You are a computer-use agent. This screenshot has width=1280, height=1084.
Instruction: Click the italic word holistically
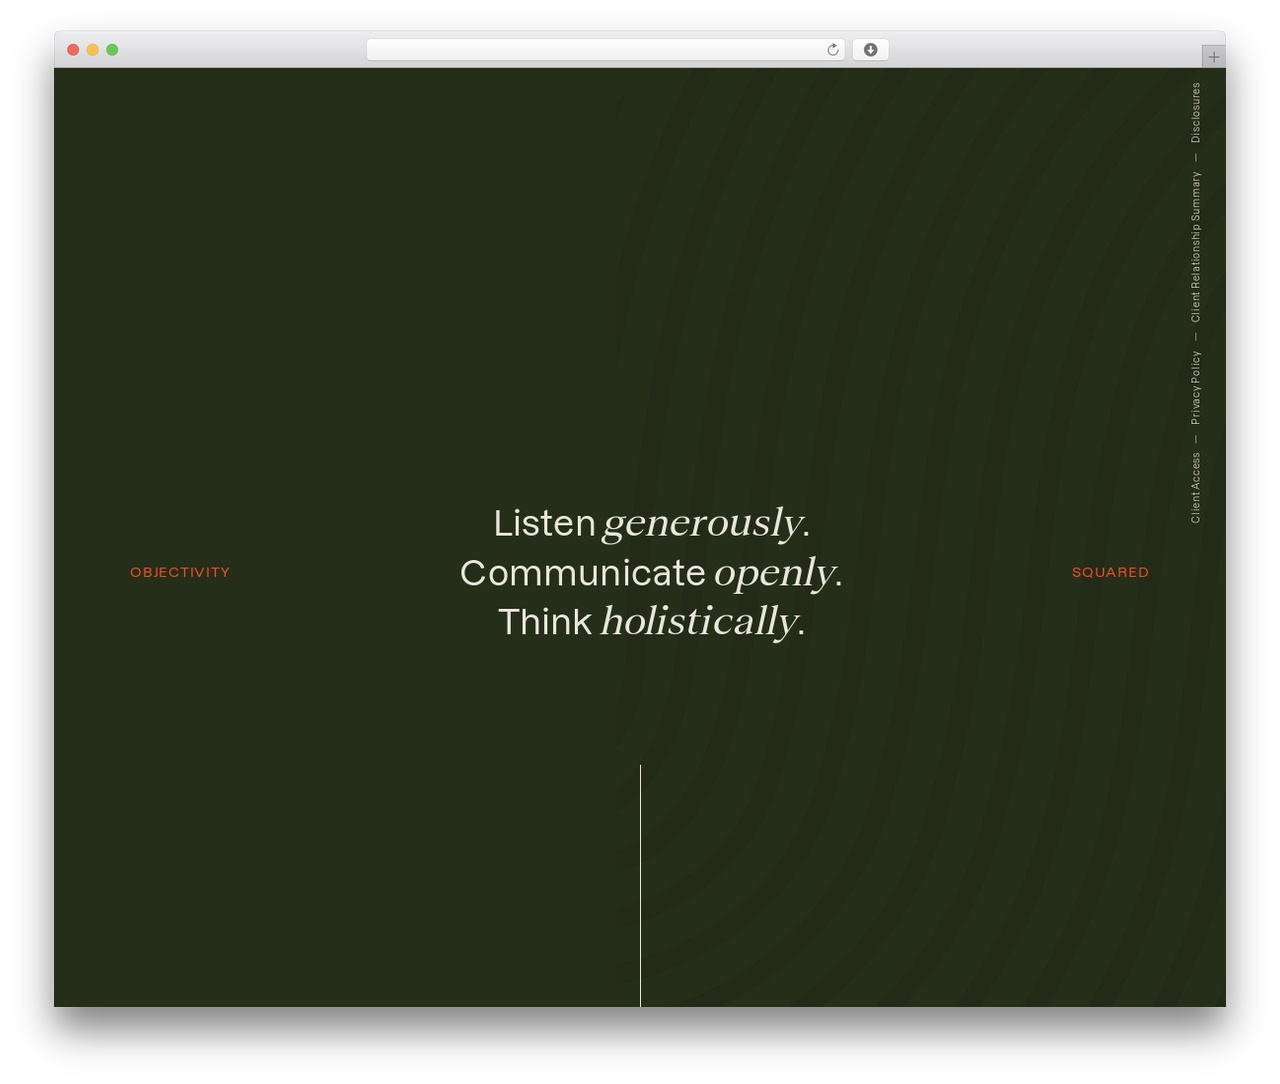[698, 622]
